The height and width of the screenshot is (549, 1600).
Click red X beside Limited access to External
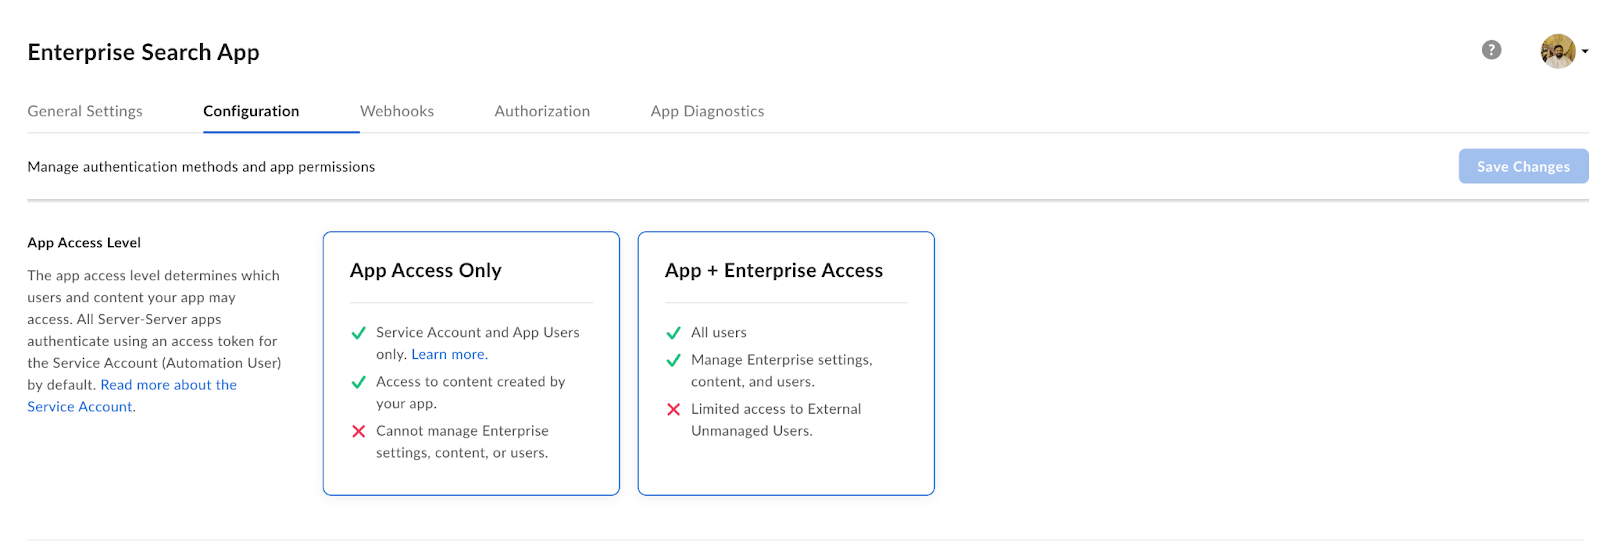pyautogui.click(x=674, y=409)
